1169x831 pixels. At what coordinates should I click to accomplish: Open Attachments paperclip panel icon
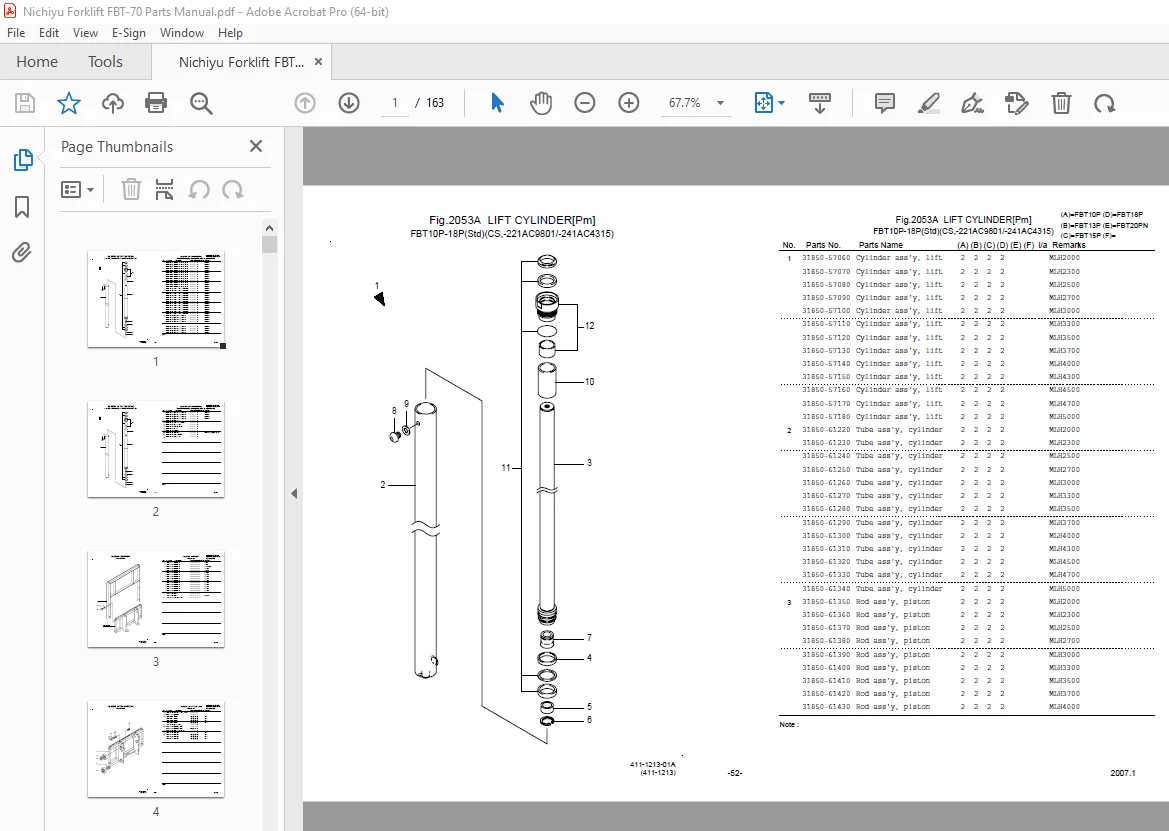pyautogui.click(x=22, y=253)
